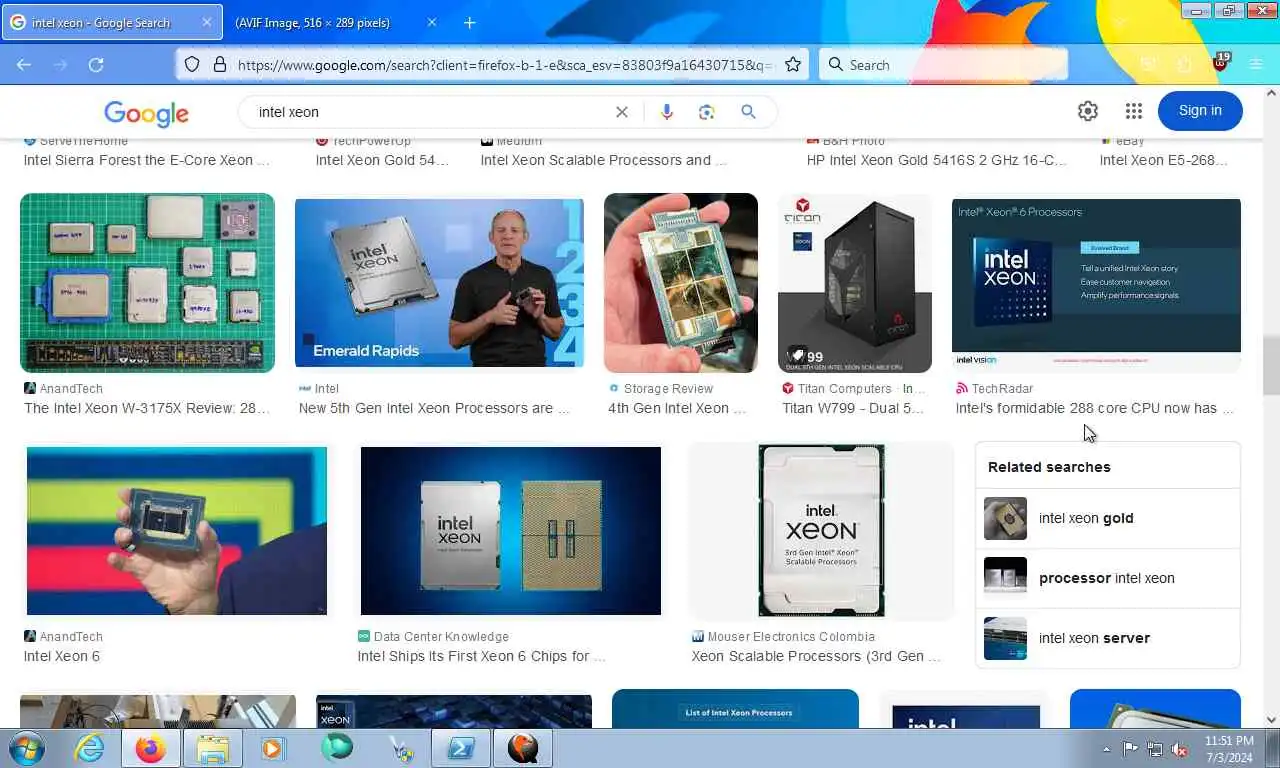This screenshot has height=768, width=1280.
Task: Open thumbnail of Xeon chips on green mat
Action: (147, 283)
